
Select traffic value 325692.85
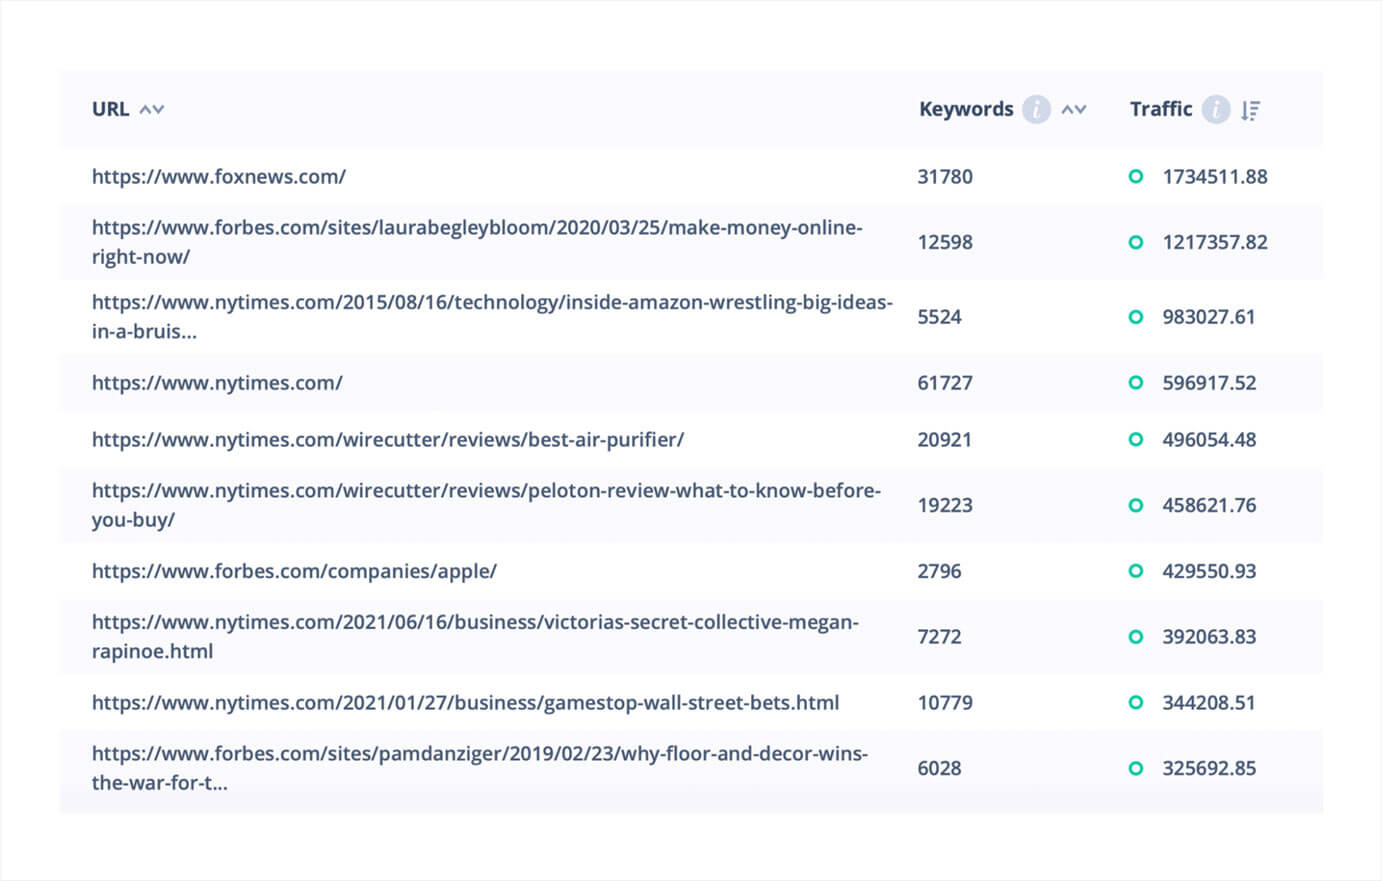coord(1209,768)
